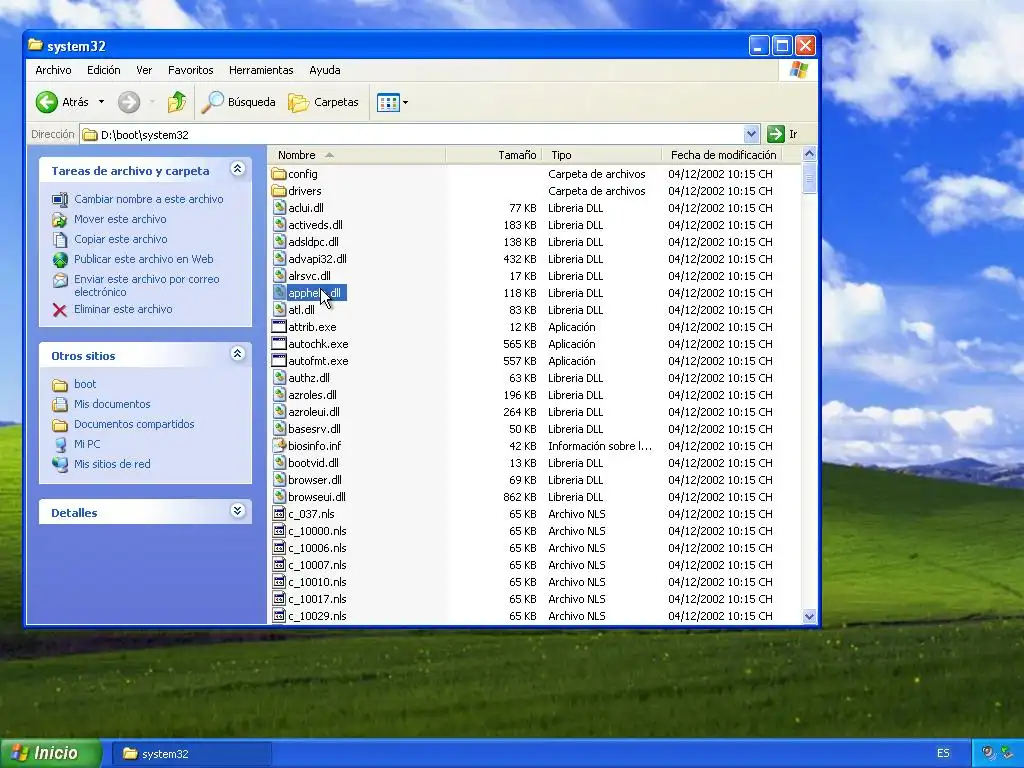
Task: Select bootvid.dll file name
Action: pyautogui.click(x=313, y=463)
